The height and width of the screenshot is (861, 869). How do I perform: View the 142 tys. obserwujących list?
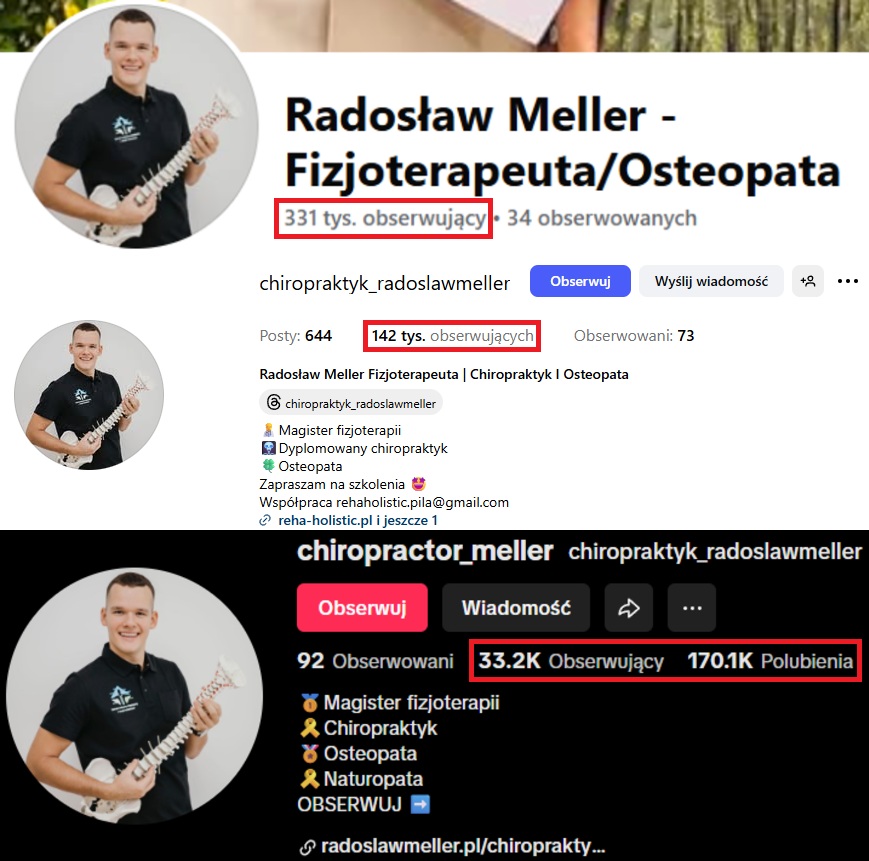click(452, 336)
